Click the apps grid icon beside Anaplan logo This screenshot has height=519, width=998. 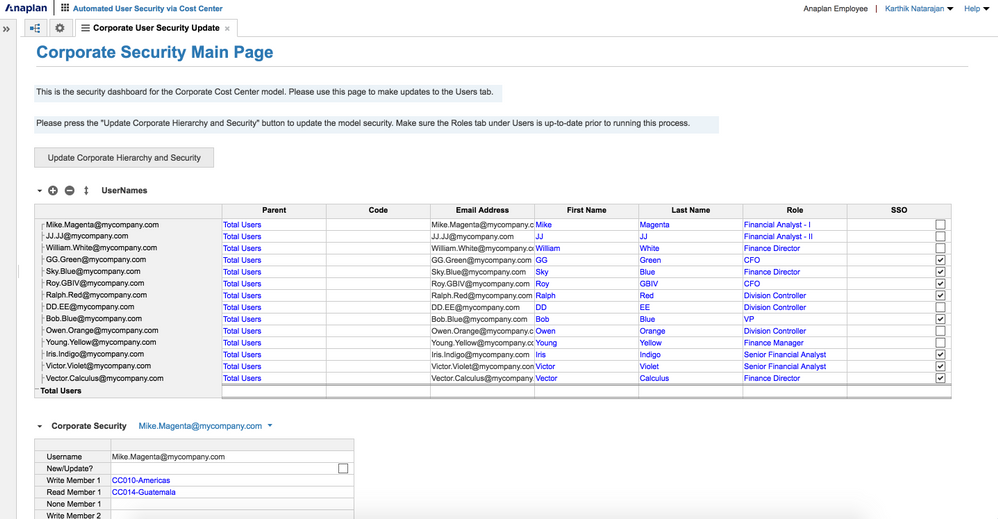click(65, 8)
